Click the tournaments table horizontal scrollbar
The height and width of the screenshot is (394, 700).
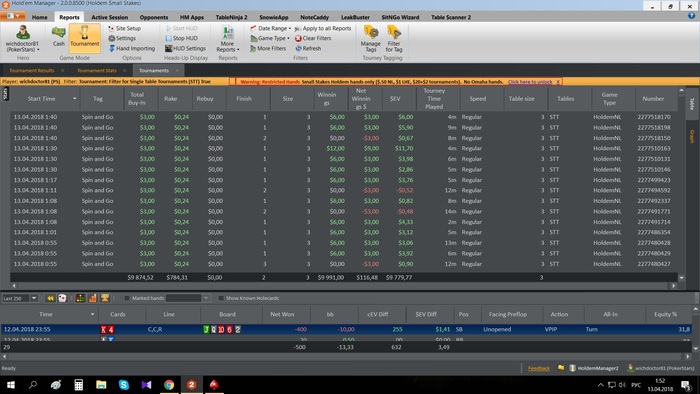(x=343, y=286)
